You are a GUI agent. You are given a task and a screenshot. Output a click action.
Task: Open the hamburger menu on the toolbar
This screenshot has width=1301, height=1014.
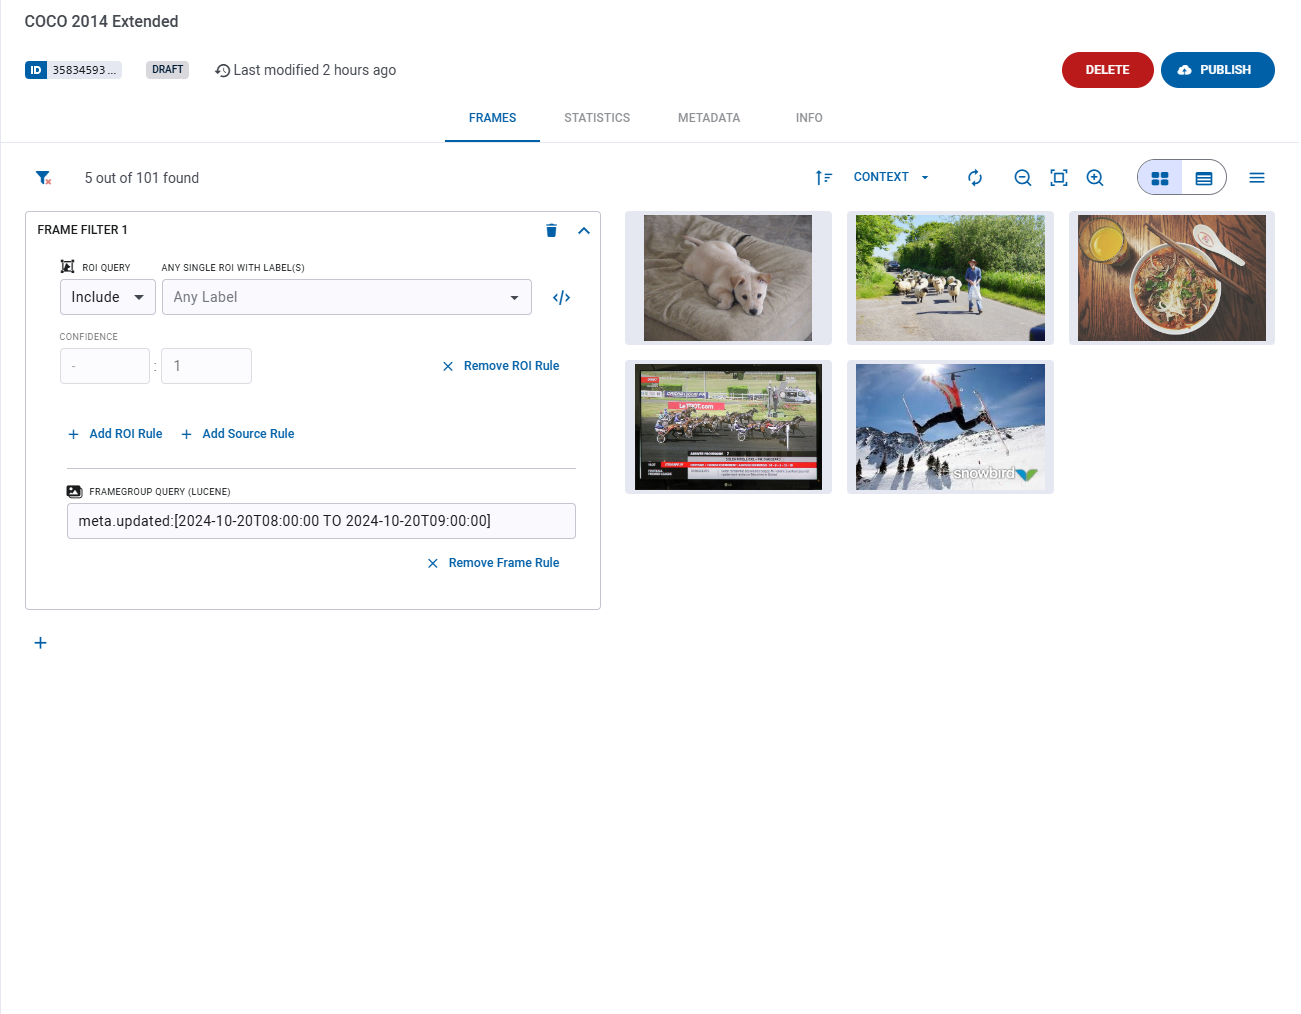pos(1257,178)
